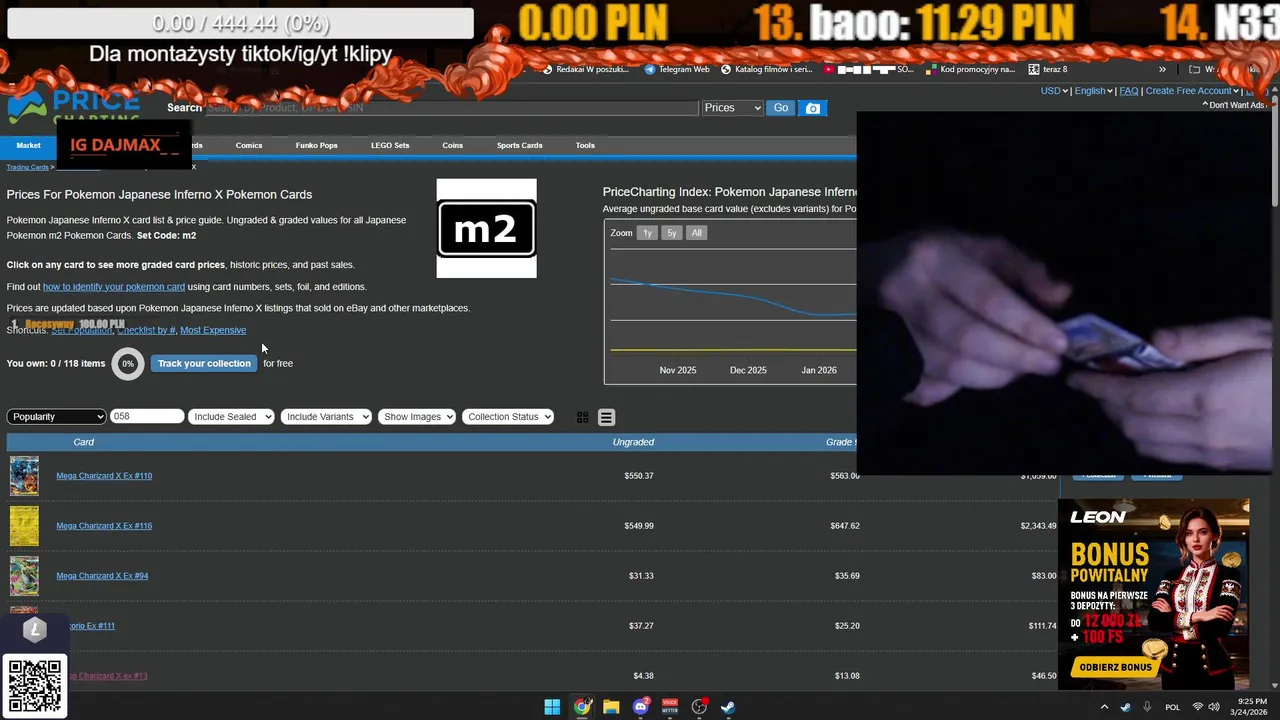Select the Market tab
This screenshot has height=720, width=1280.
28,145
